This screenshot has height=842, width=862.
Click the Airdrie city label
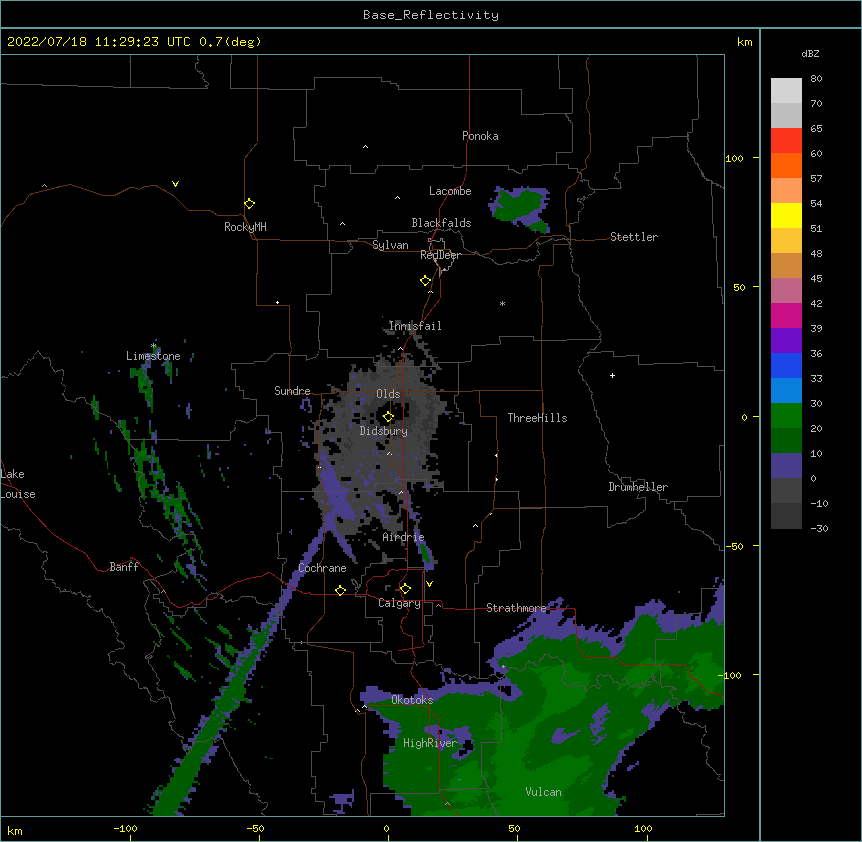click(404, 537)
